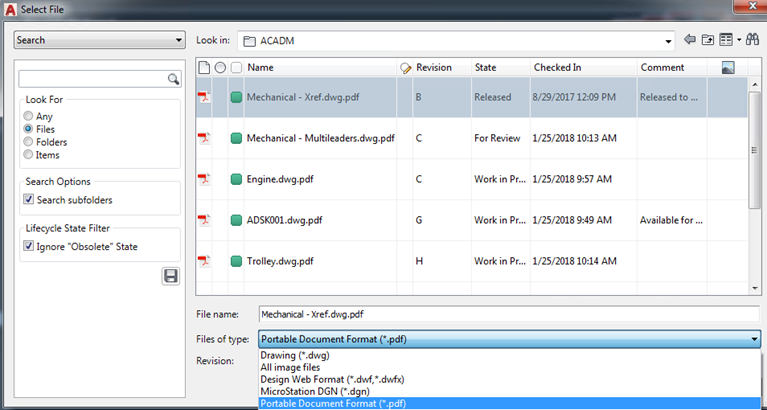Screen dimensions: 767x410
Task: Toggle the Search subfolders checkbox
Action: pyautogui.click(x=29, y=199)
